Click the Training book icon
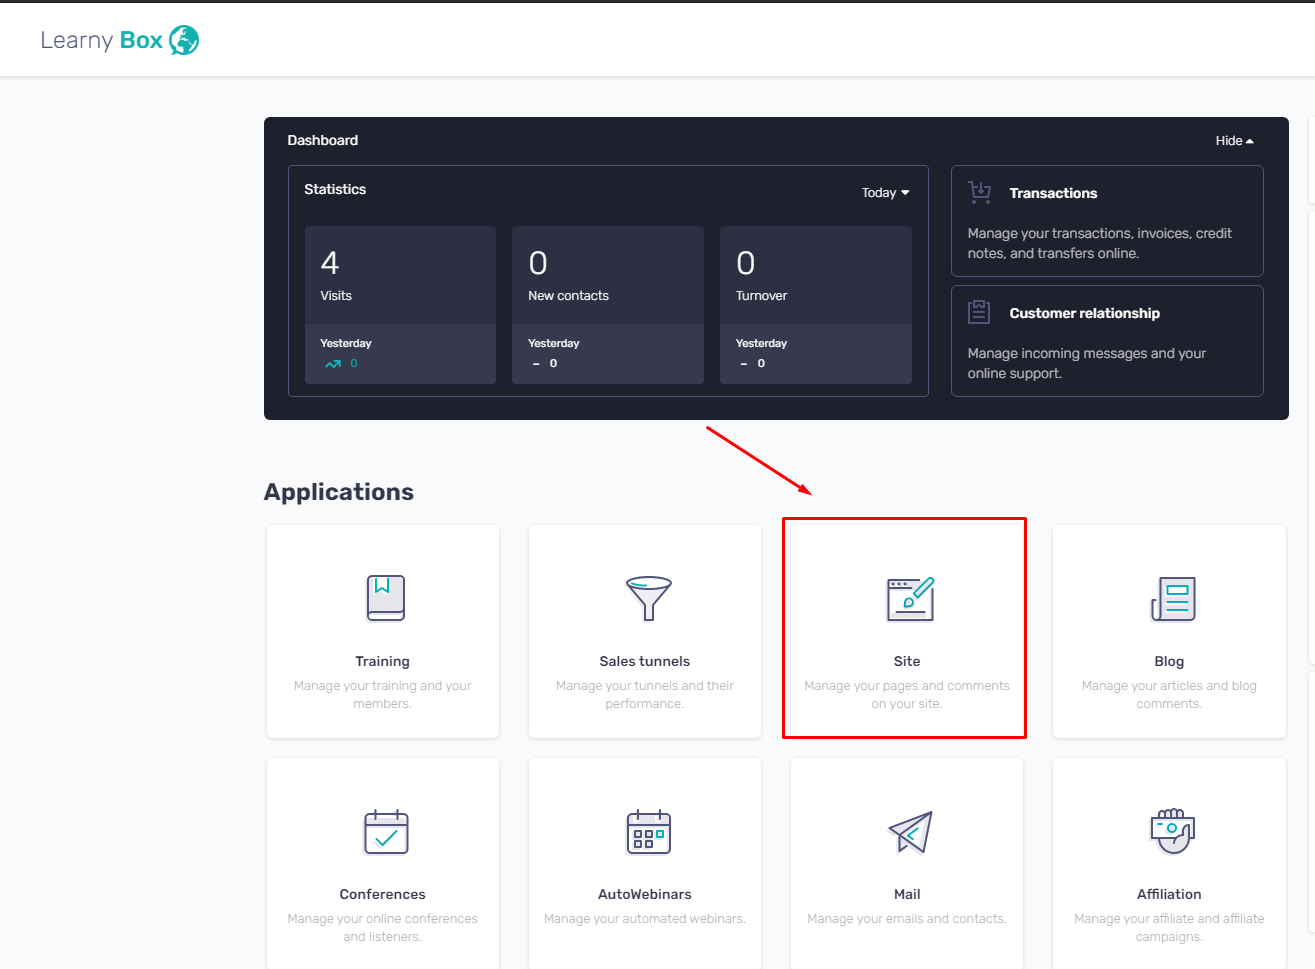Screen dimensions: 1315x969 (x=385, y=598)
